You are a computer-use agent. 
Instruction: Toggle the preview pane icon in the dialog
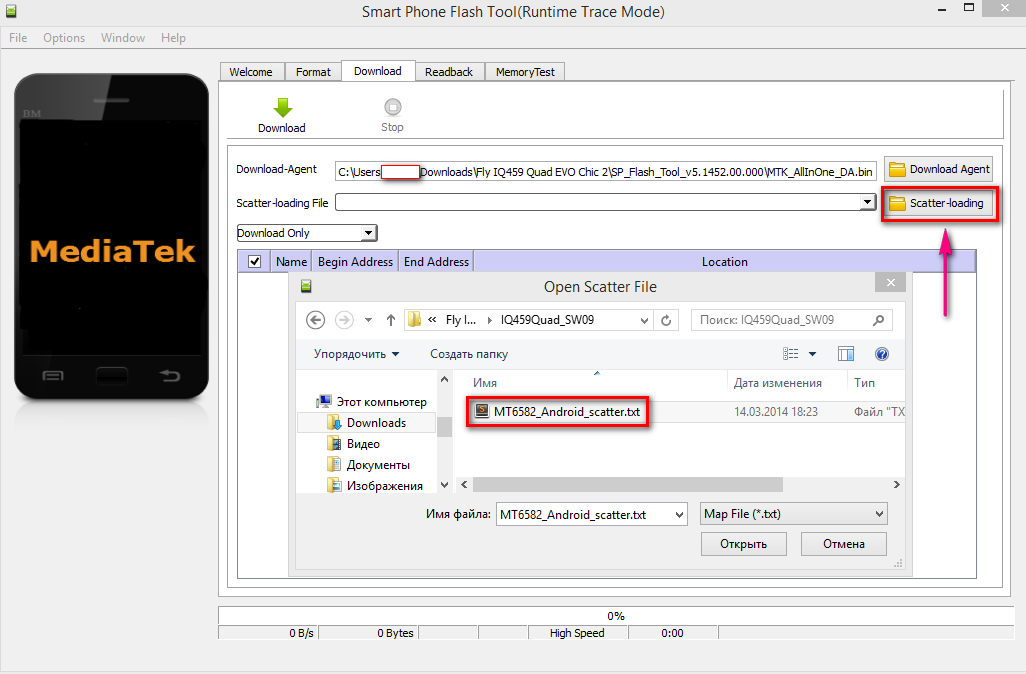click(846, 354)
